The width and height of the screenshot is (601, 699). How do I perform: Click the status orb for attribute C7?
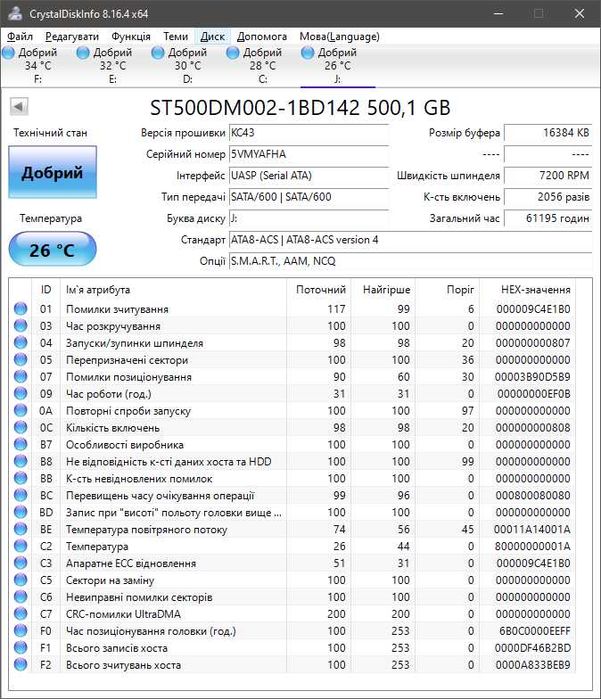coord(21,613)
